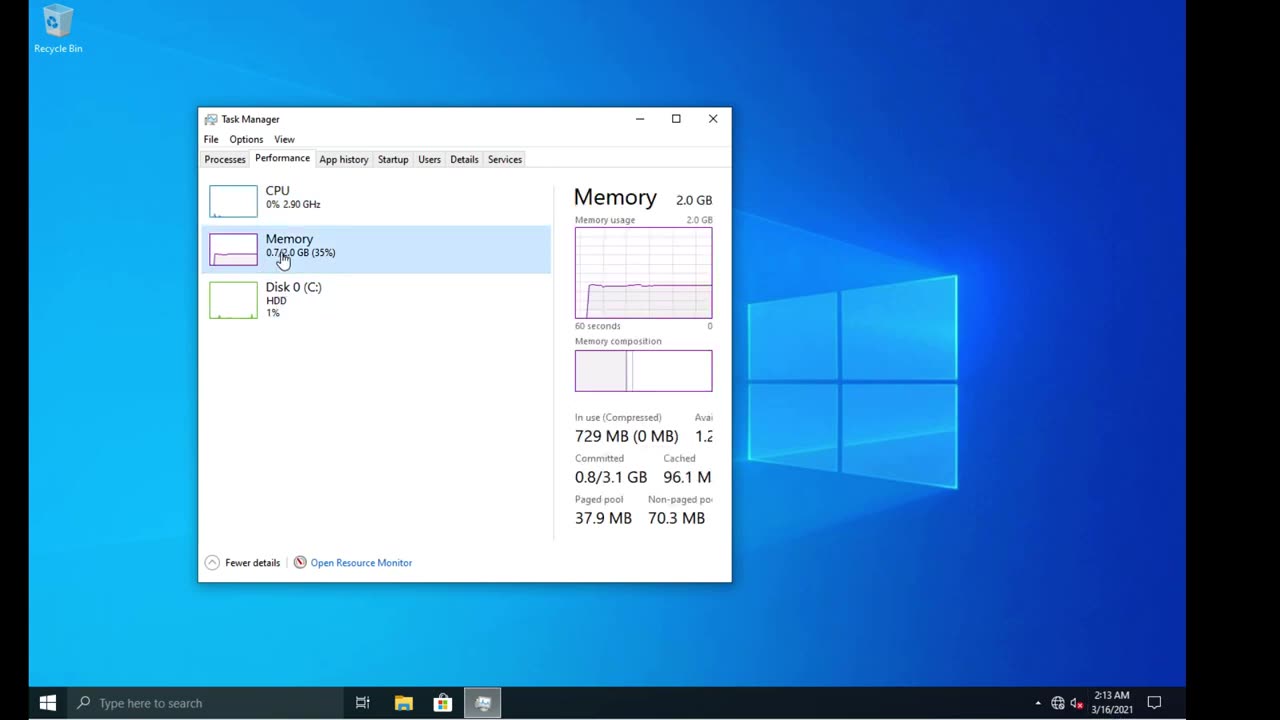Click the taskbar clock showing 2:13 AM
1280x720 pixels.
pos(1112,703)
